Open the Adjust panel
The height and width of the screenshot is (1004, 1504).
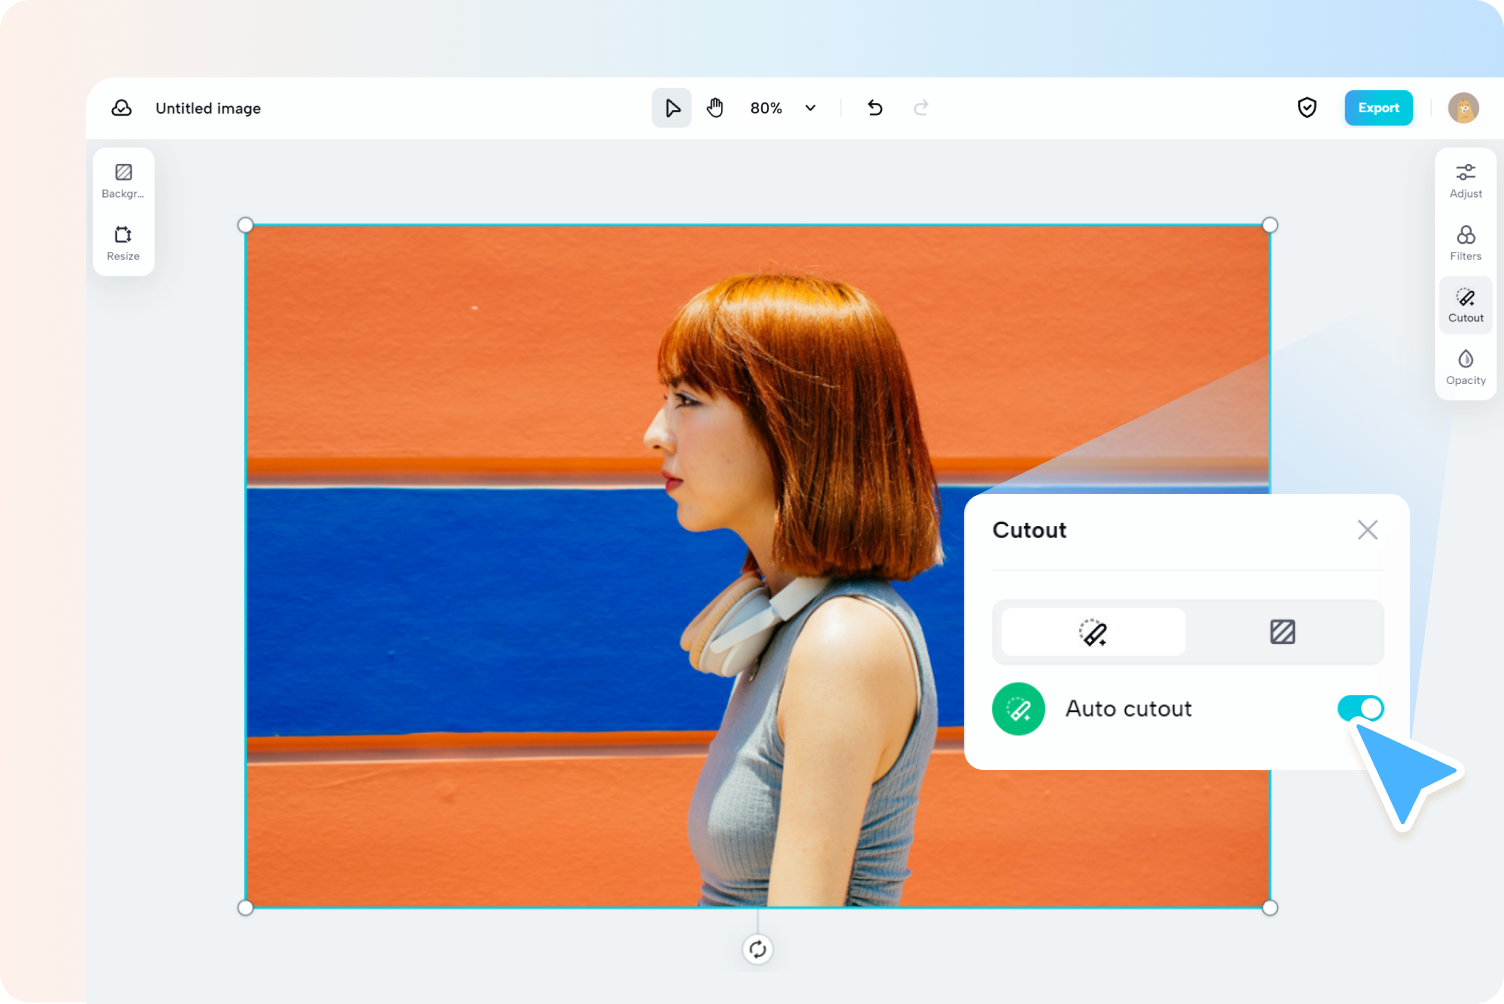(x=1466, y=181)
